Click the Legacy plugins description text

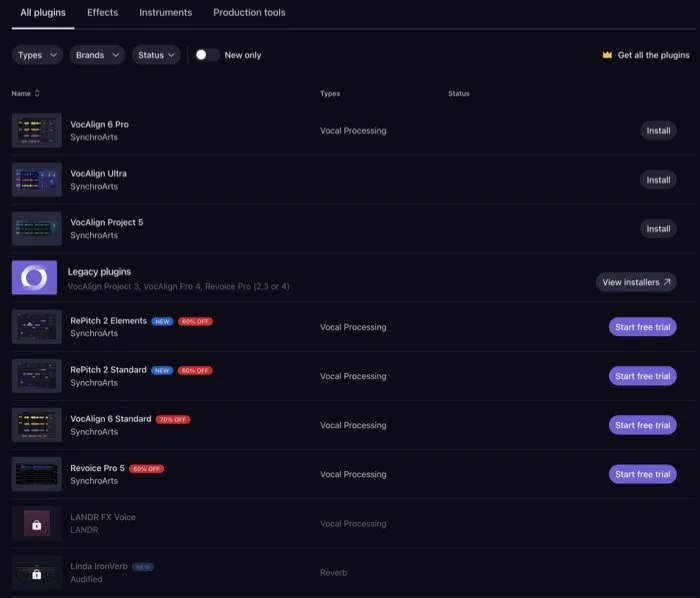tap(179, 287)
